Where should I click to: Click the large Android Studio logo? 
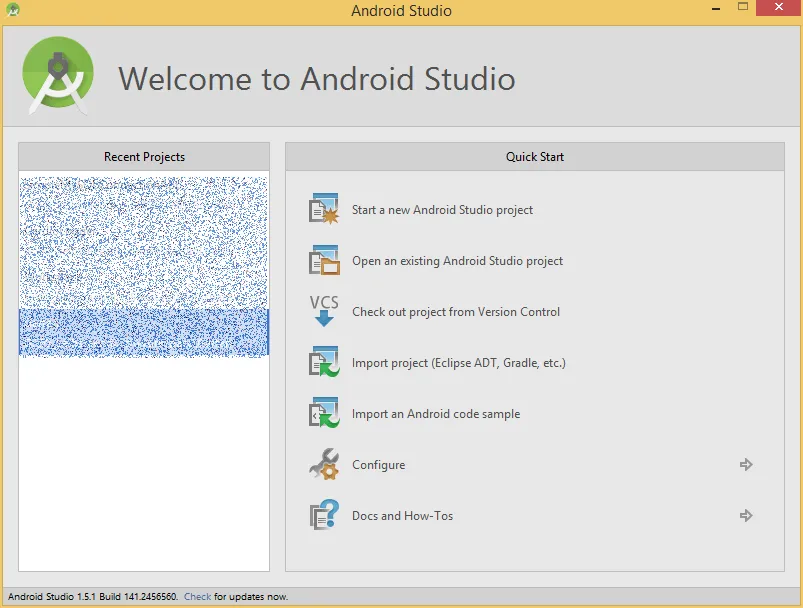tap(58, 76)
